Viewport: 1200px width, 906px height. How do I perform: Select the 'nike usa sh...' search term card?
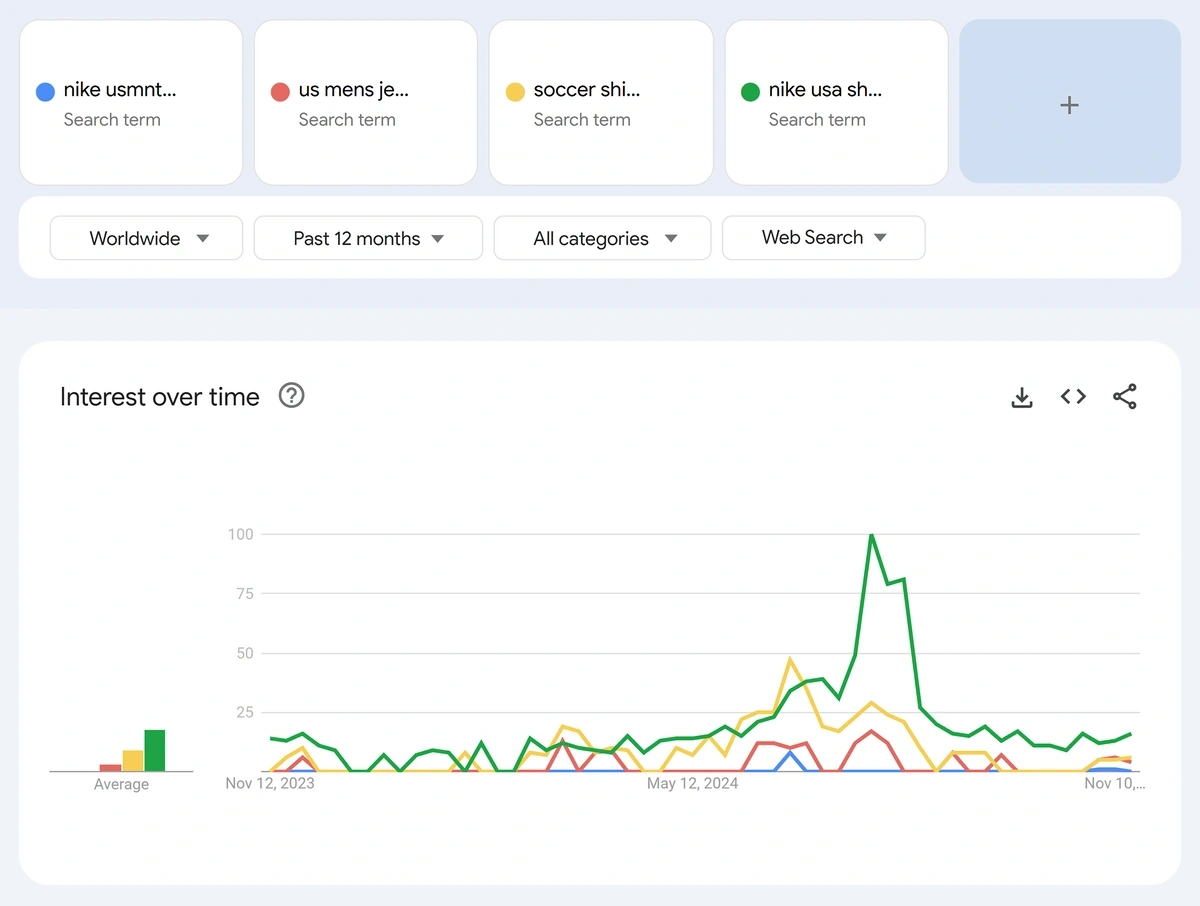tap(836, 104)
